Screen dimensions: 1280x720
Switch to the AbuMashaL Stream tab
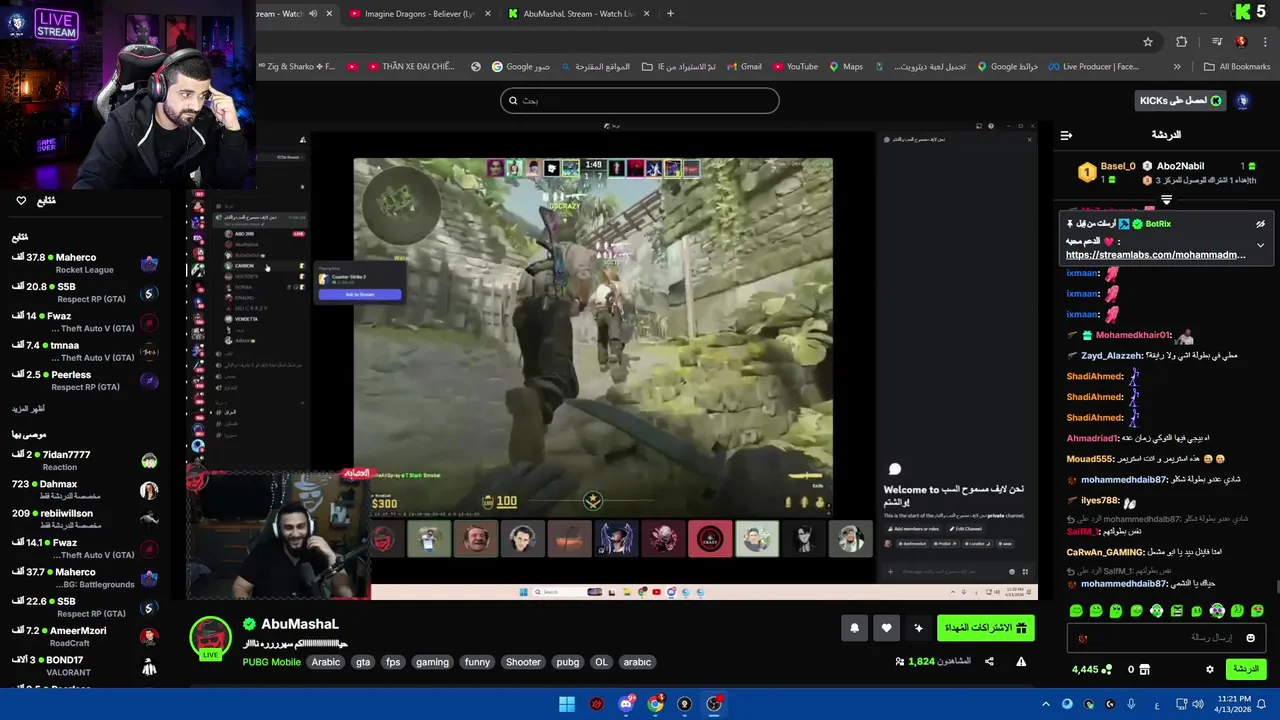pyautogui.click(x=578, y=14)
